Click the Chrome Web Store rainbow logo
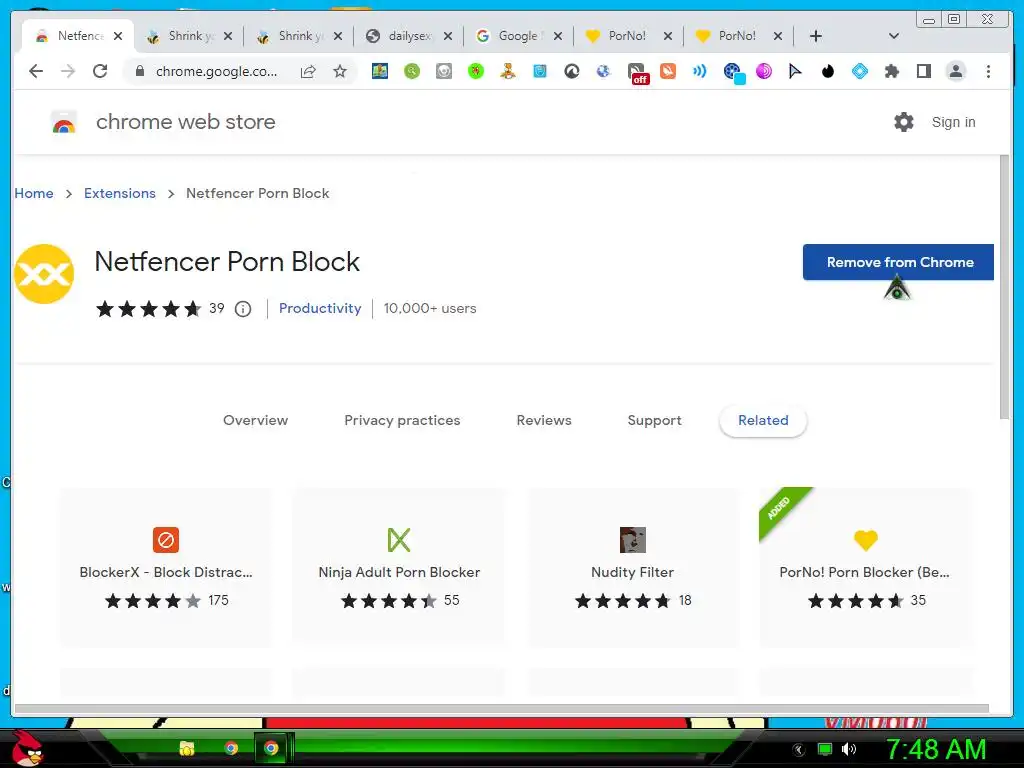The image size is (1024, 768). [63, 122]
